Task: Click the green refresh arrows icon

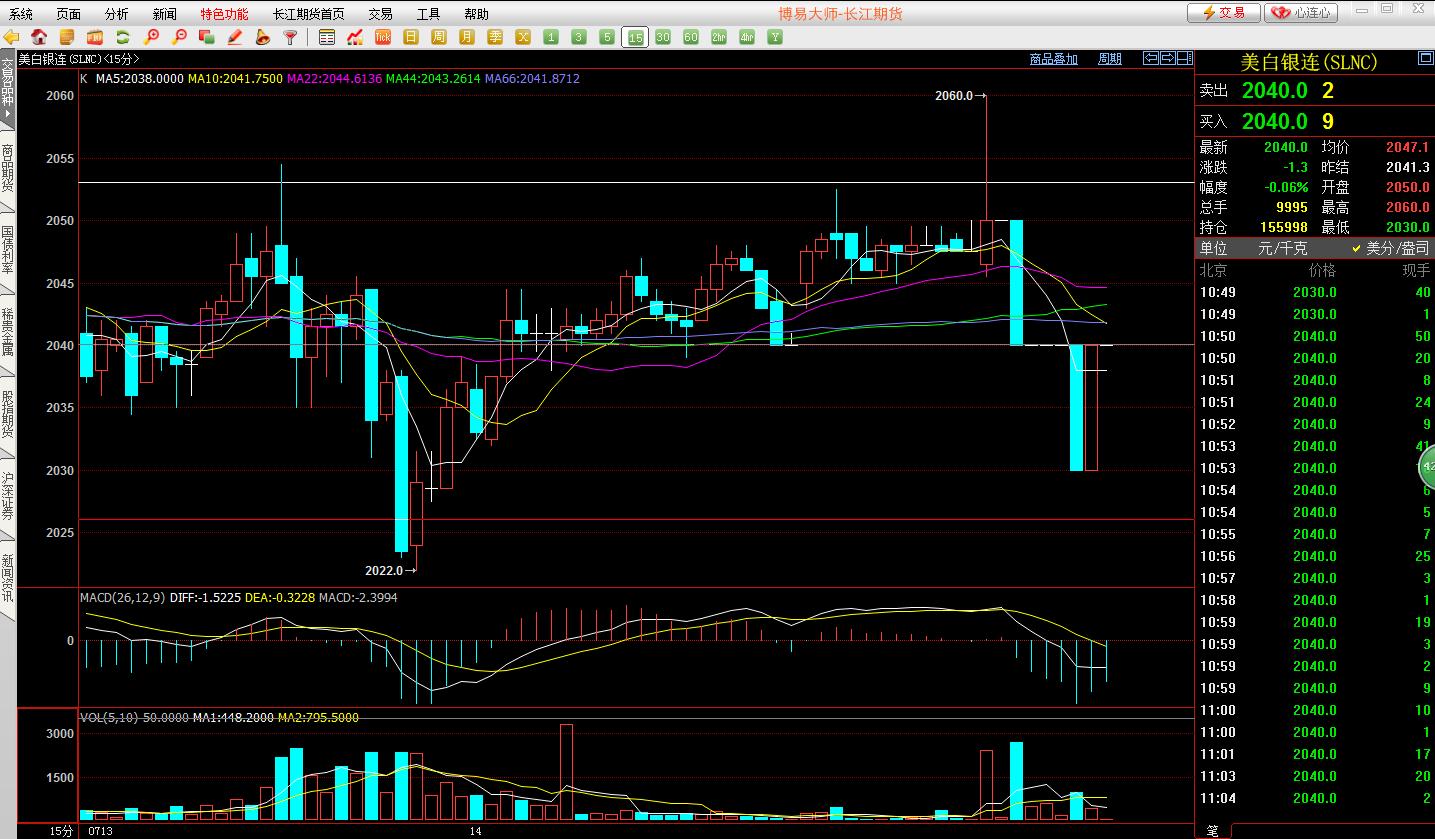Action: tap(123, 37)
